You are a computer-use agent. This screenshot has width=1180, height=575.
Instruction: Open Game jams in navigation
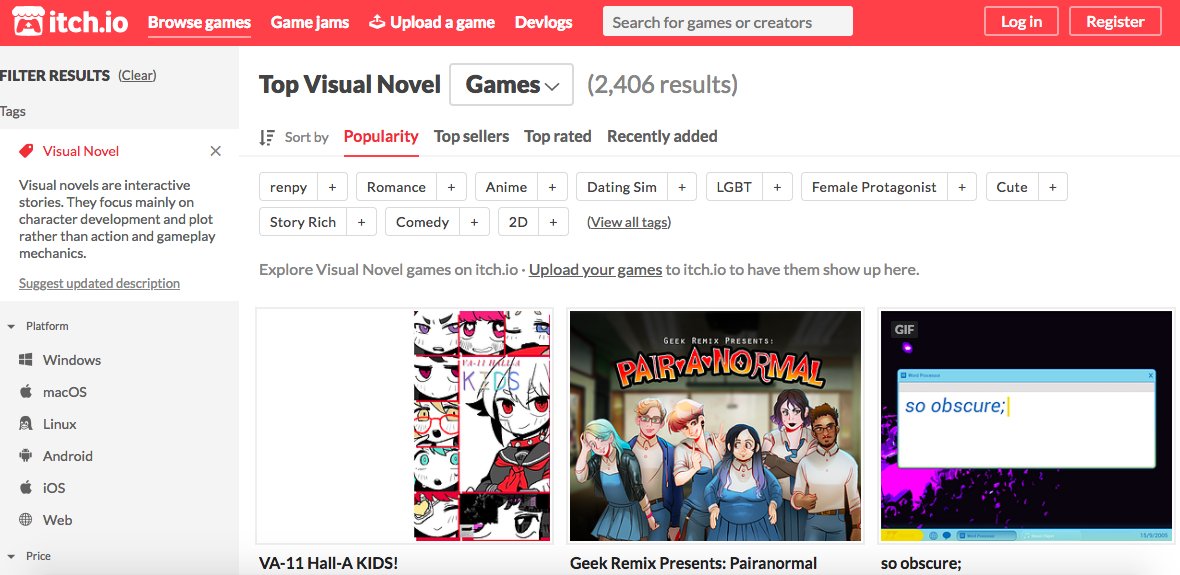pyautogui.click(x=310, y=22)
